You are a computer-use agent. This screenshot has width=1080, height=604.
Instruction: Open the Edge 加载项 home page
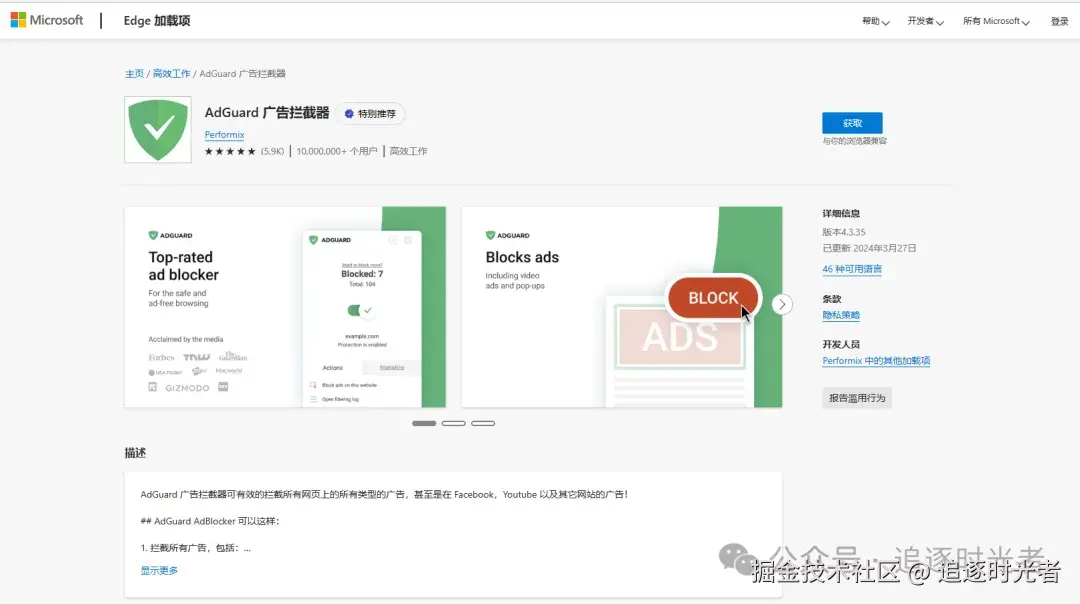click(x=155, y=19)
